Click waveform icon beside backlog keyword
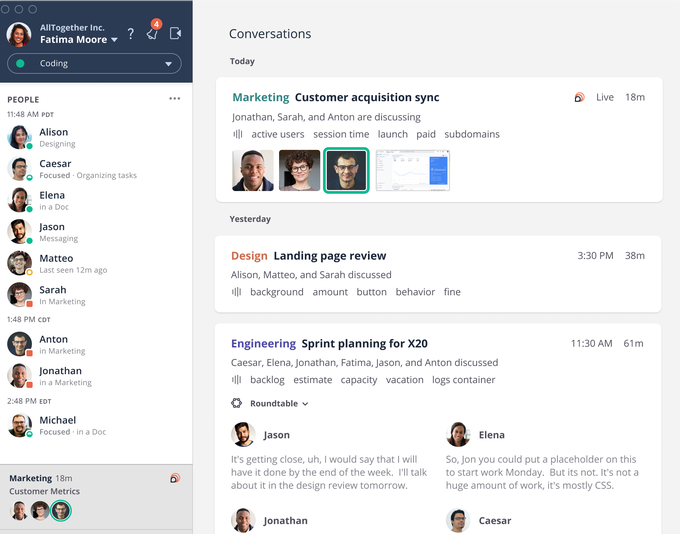The image size is (680, 534). click(237, 380)
